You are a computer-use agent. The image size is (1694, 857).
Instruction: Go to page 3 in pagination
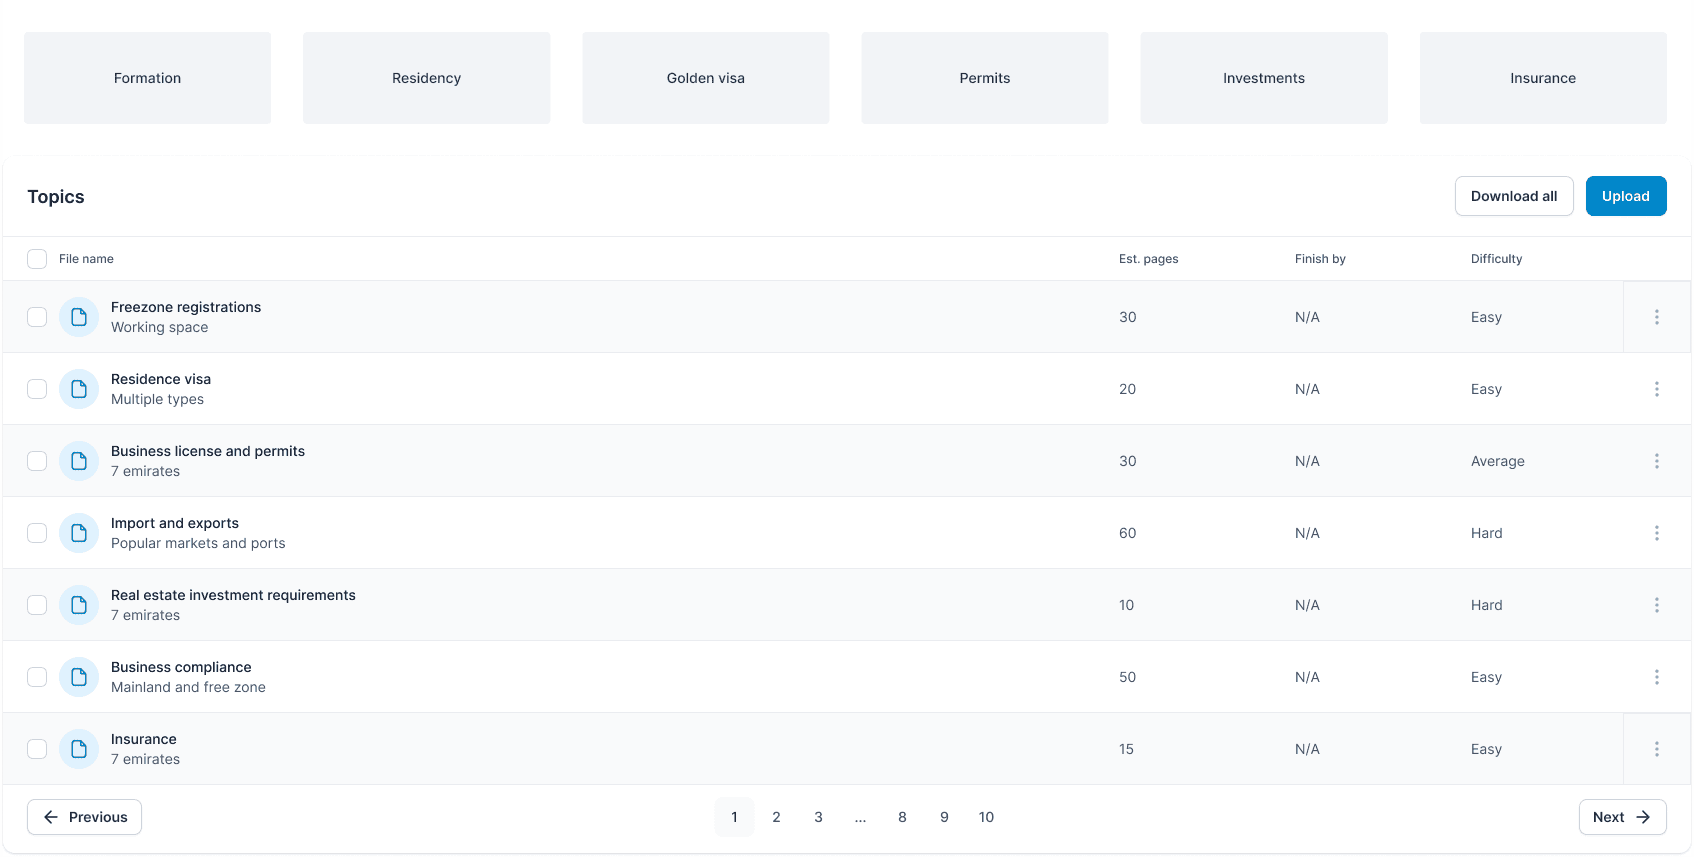tap(818, 817)
